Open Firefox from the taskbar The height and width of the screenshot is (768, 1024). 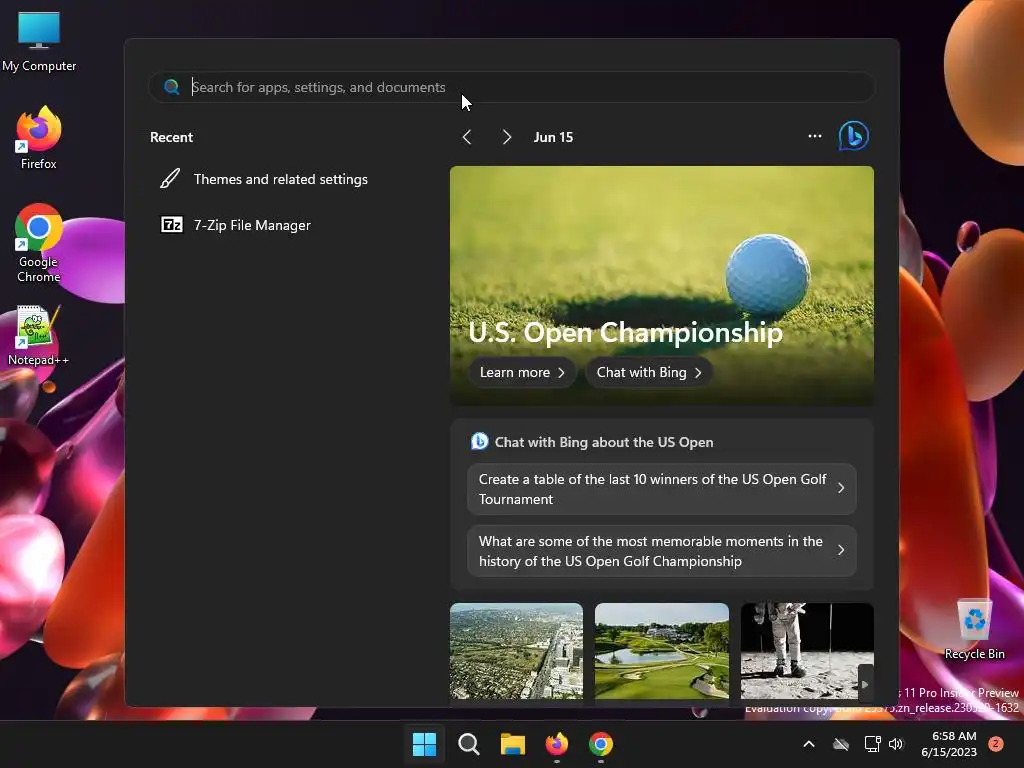tap(557, 744)
